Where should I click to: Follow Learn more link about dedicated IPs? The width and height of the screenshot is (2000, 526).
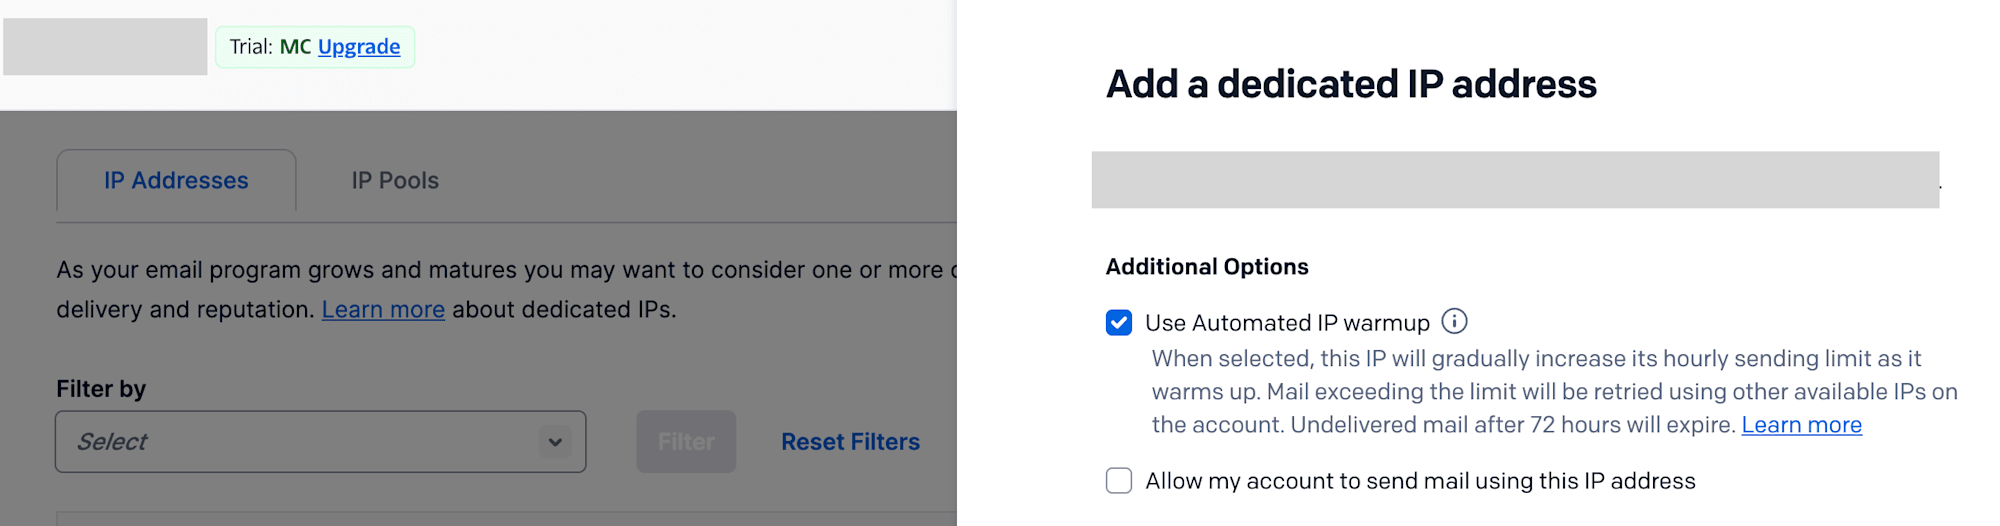coord(383,310)
